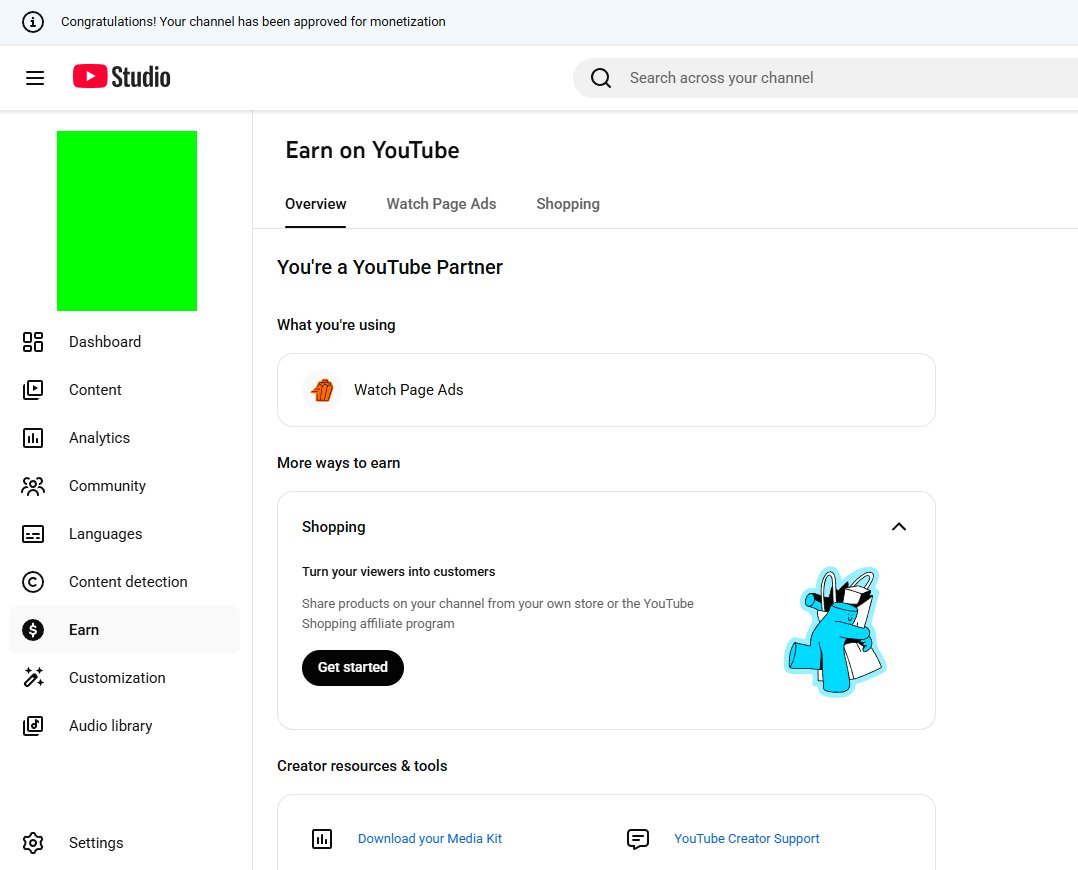Open Dashboard in the sidebar
This screenshot has height=870, width=1078.
tap(124, 342)
